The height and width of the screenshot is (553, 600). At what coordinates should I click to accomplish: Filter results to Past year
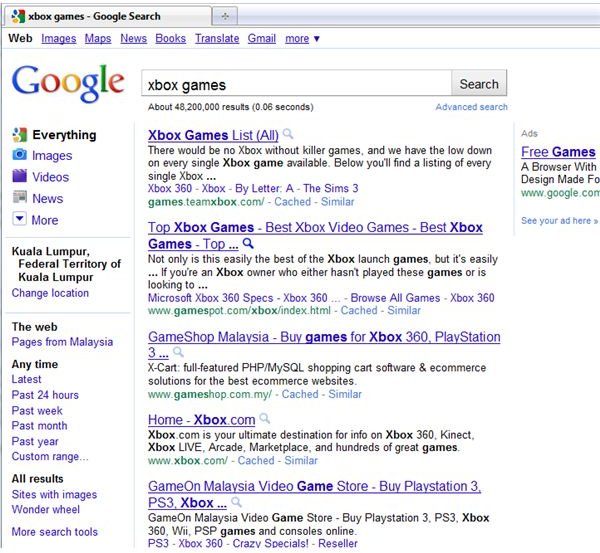click(x=35, y=441)
